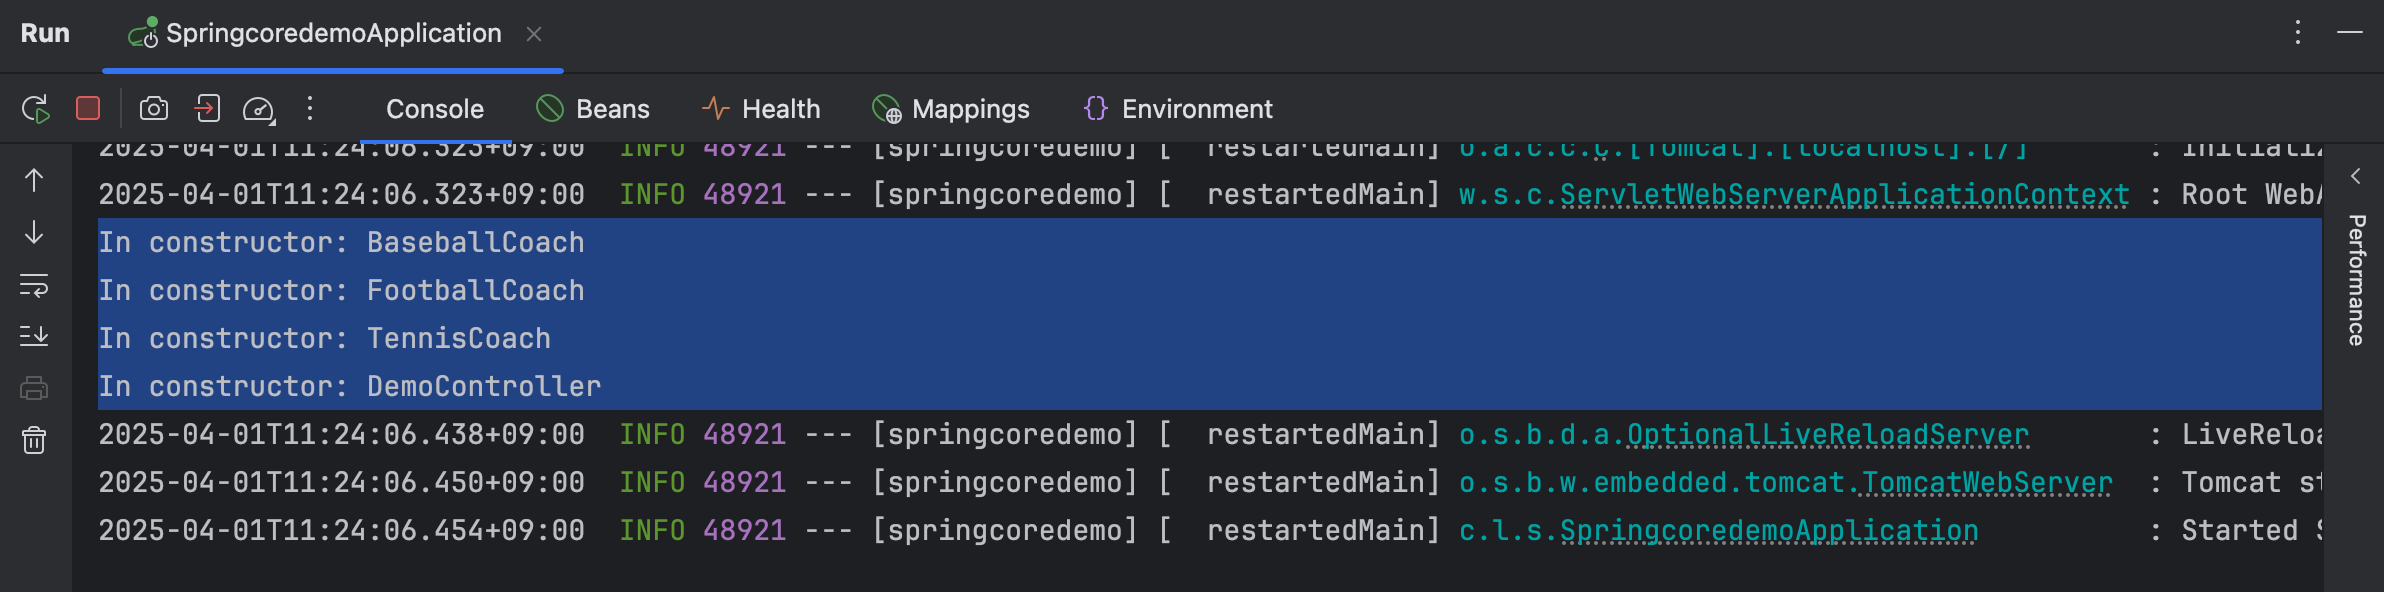
Task: Open the Health tab
Action: [x=761, y=109]
